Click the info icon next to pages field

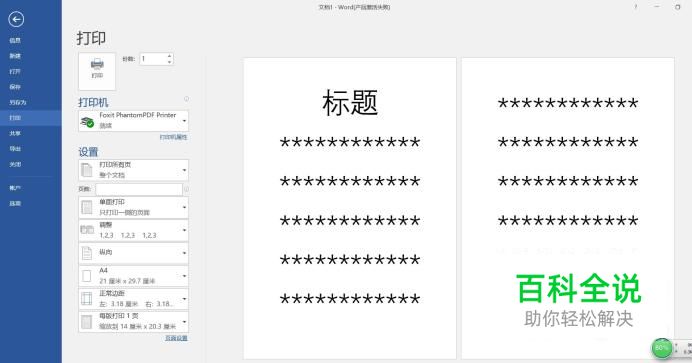(186, 189)
